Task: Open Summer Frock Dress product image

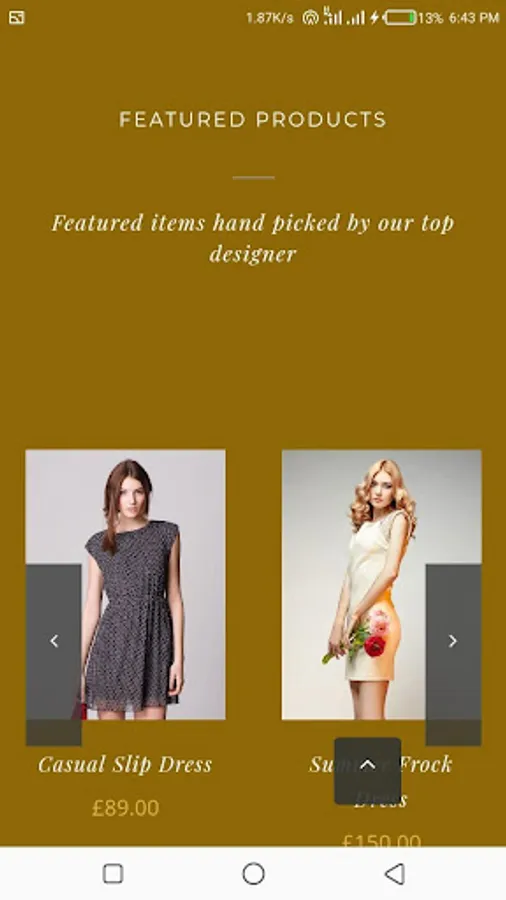Action: pyautogui.click(x=382, y=584)
